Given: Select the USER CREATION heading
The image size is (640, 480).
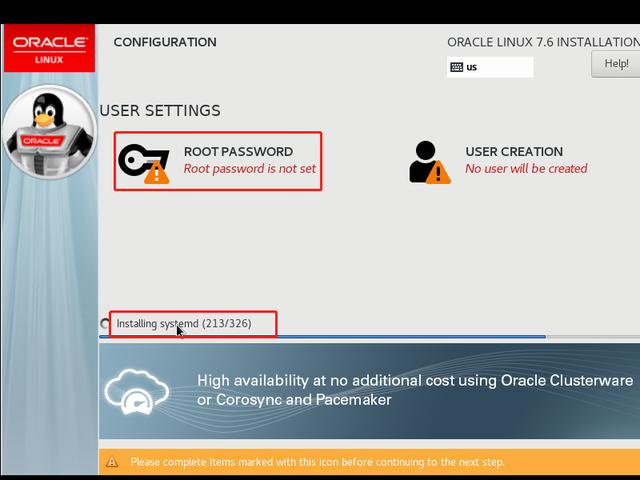Looking at the screenshot, I should tap(514, 151).
